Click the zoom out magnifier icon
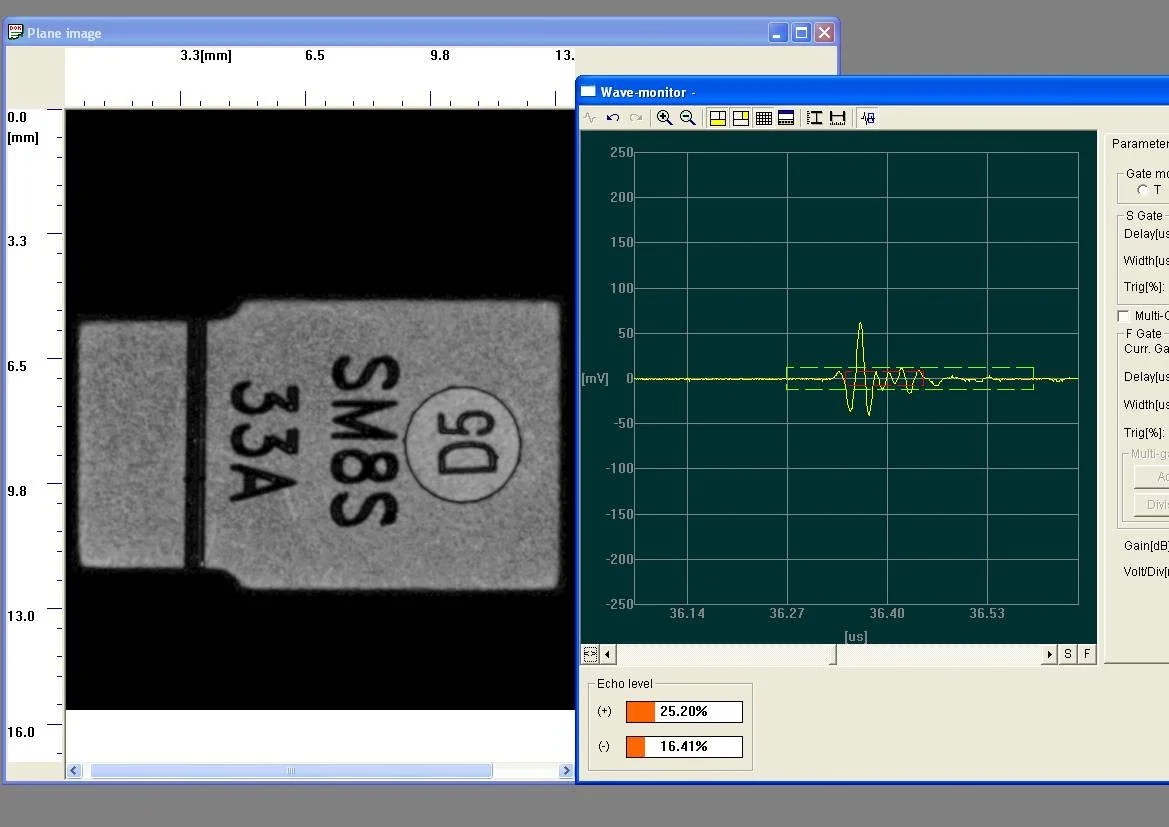 (688, 118)
